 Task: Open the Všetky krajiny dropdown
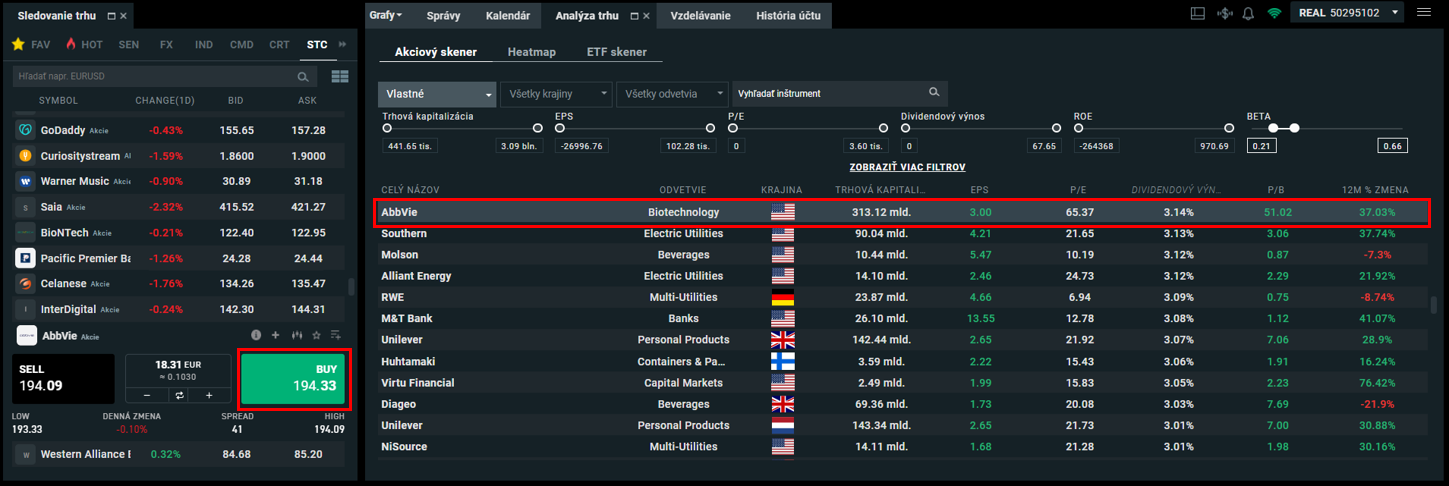click(555, 94)
